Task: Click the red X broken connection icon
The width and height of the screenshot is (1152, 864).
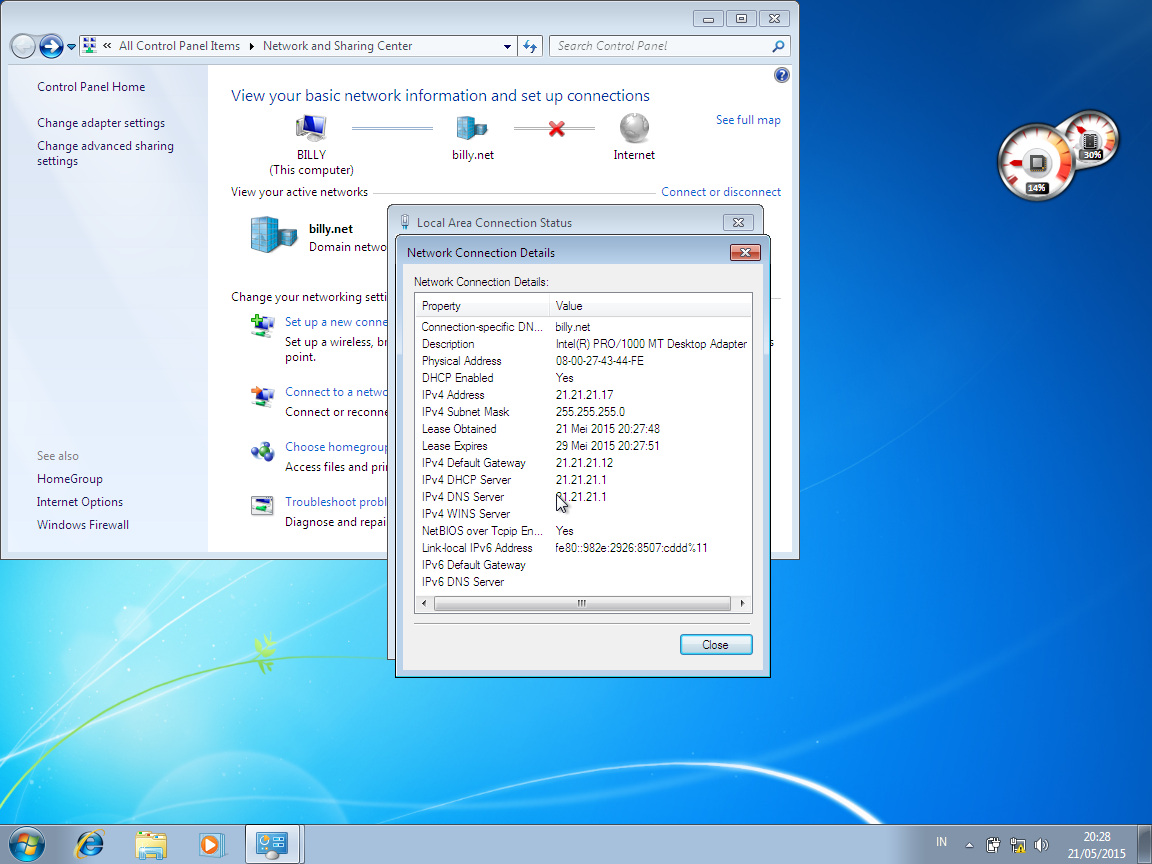Action: [556, 129]
